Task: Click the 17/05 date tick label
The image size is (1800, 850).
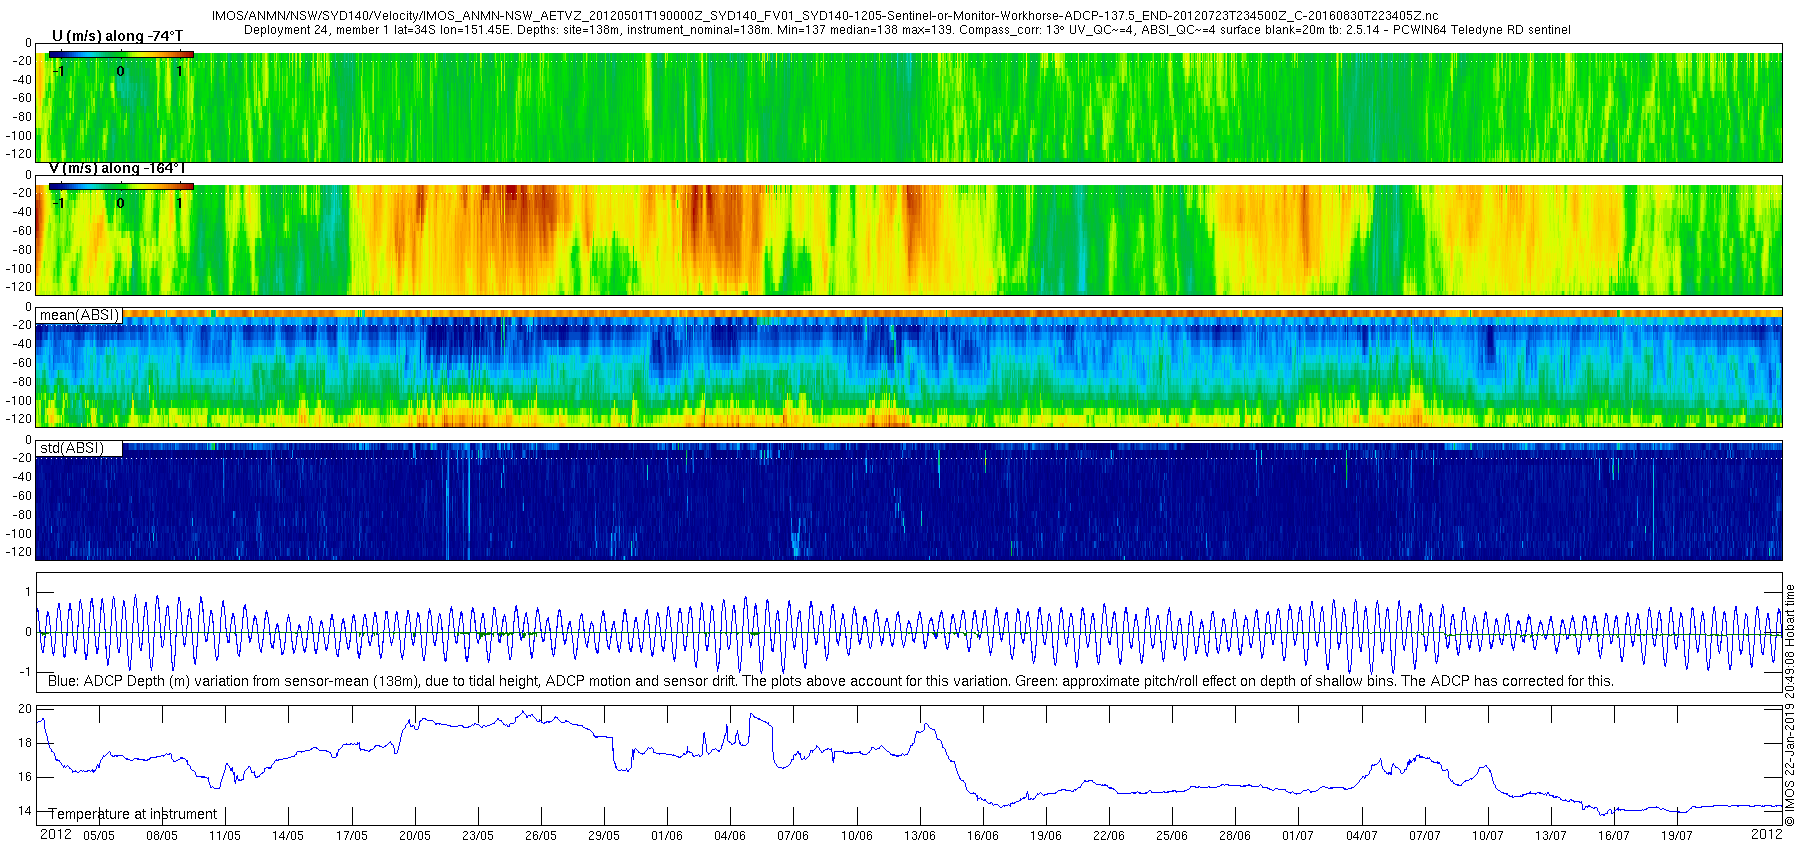Action: tap(351, 836)
